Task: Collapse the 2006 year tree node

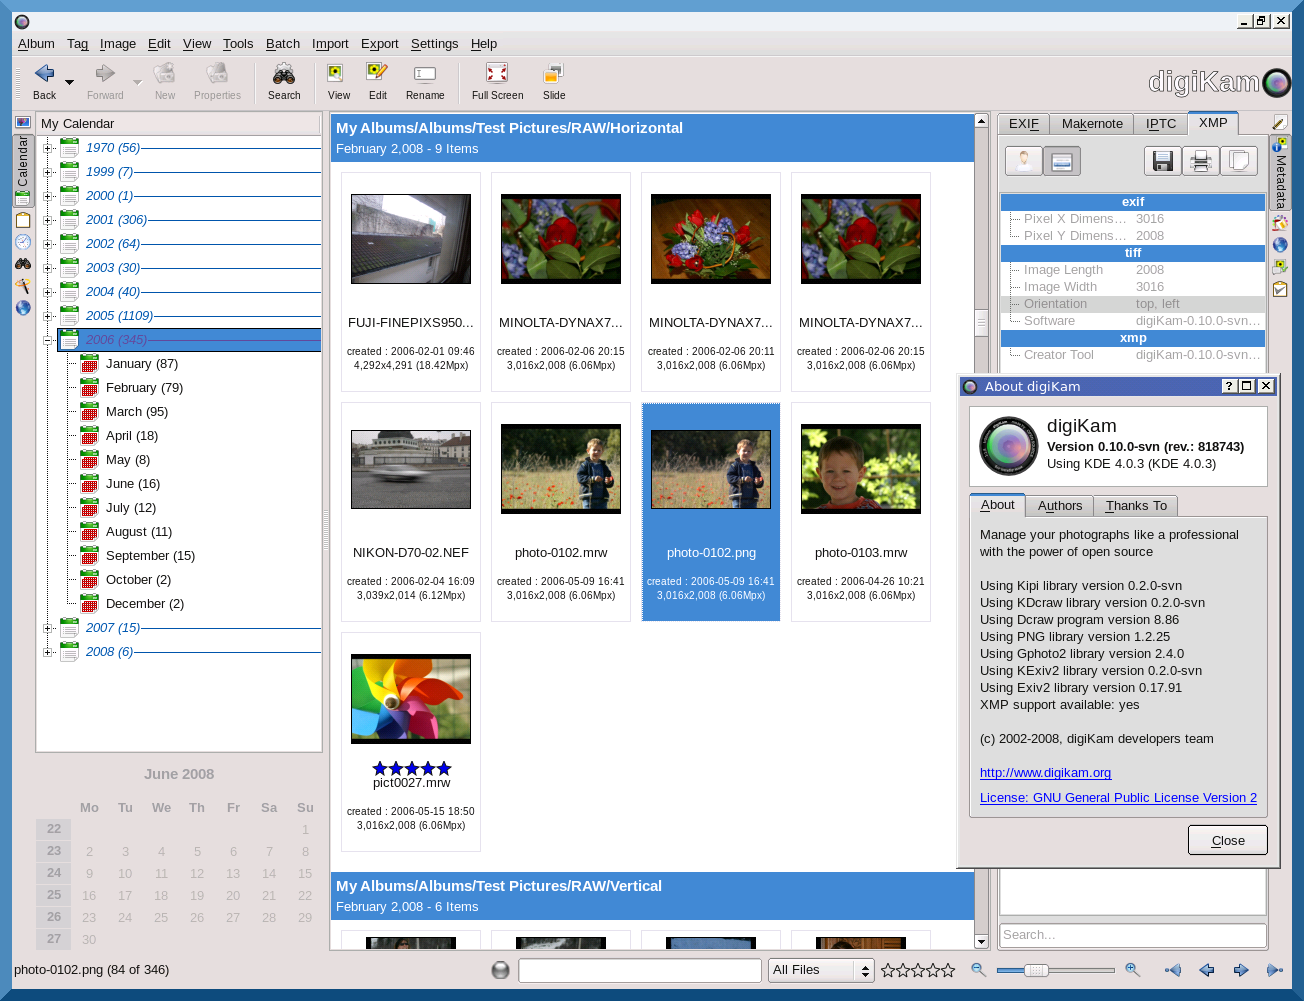Action: click(x=47, y=340)
